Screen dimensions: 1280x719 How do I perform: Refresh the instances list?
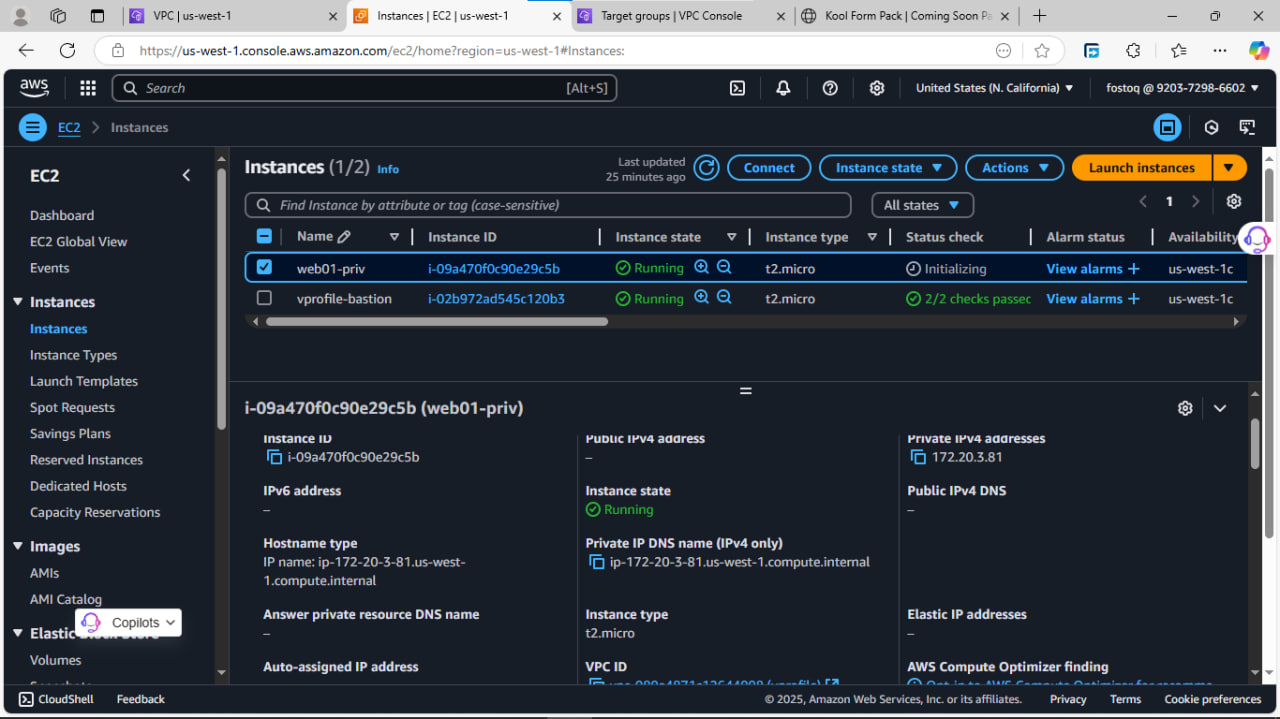(707, 168)
